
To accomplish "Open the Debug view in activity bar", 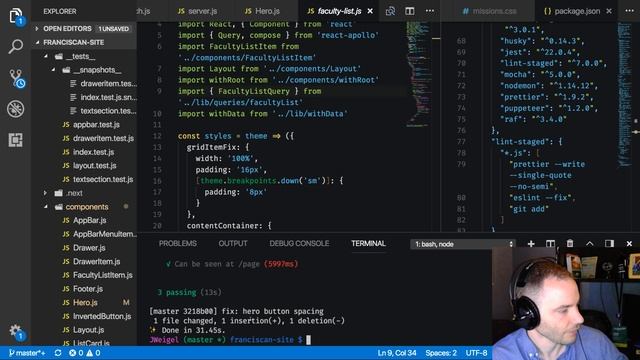I will 16,109.
